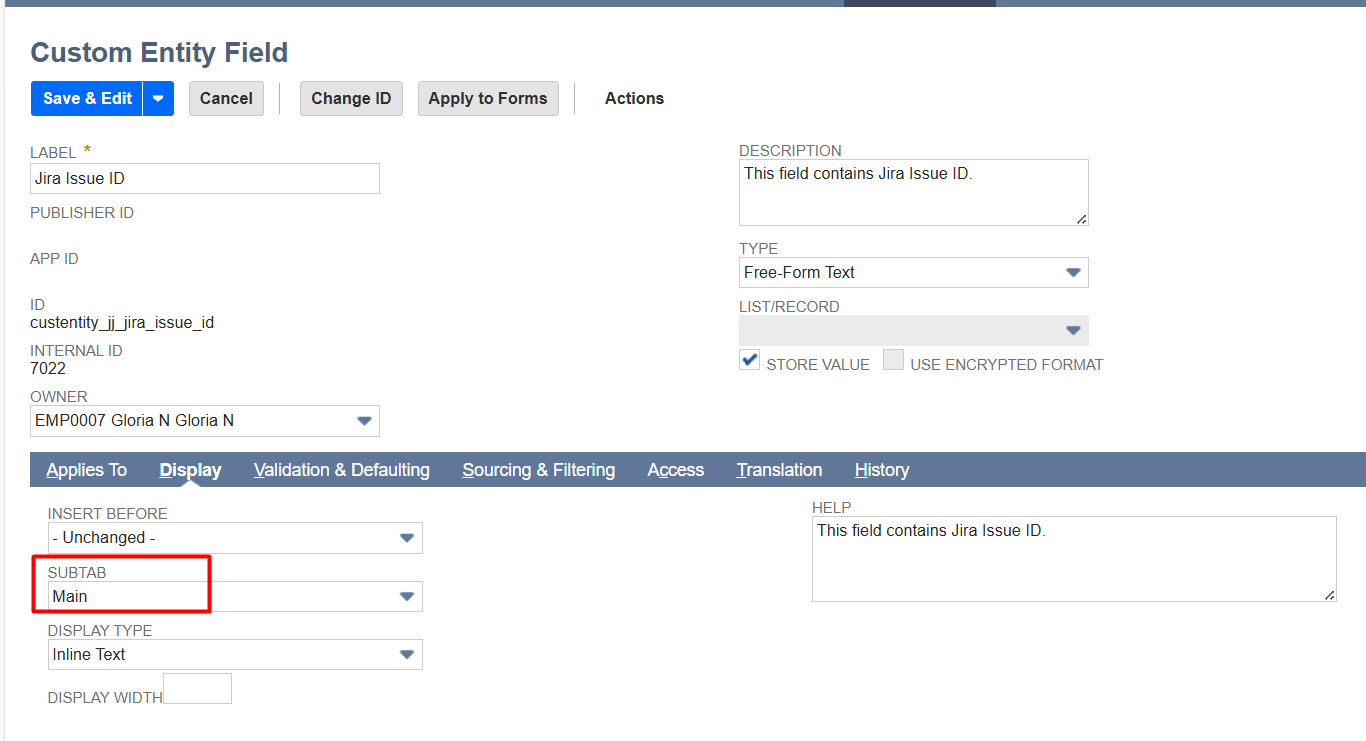Open the History tab
Screen dimensions: 1366x741
pyautogui.click(x=881, y=470)
